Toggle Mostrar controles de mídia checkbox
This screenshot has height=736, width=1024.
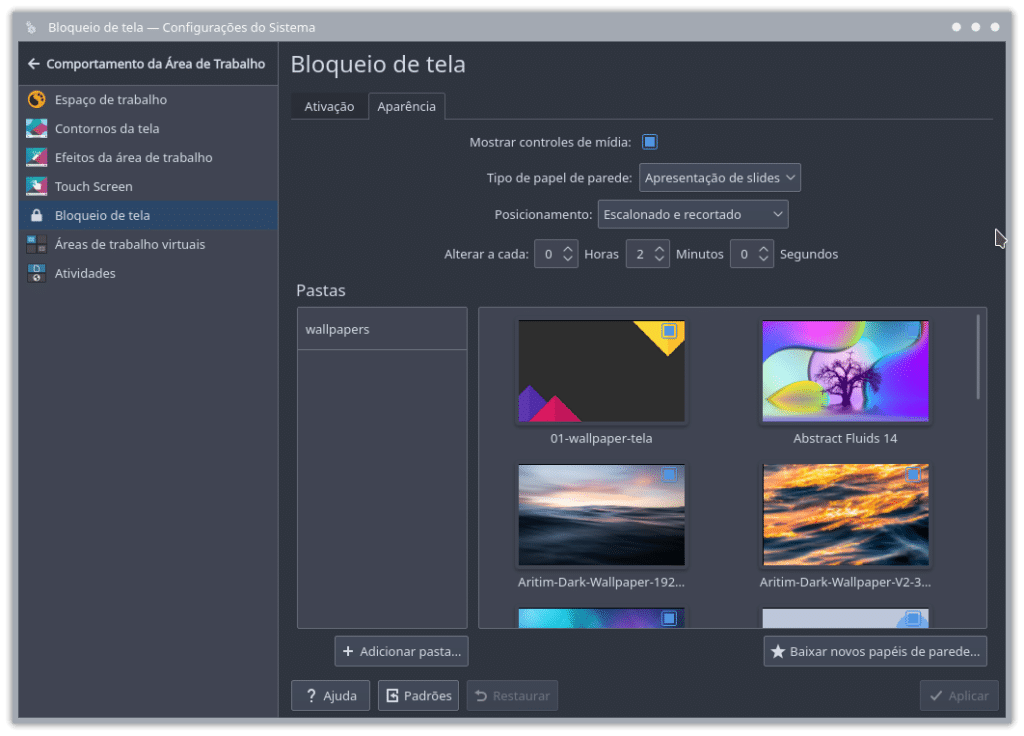(650, 142)
